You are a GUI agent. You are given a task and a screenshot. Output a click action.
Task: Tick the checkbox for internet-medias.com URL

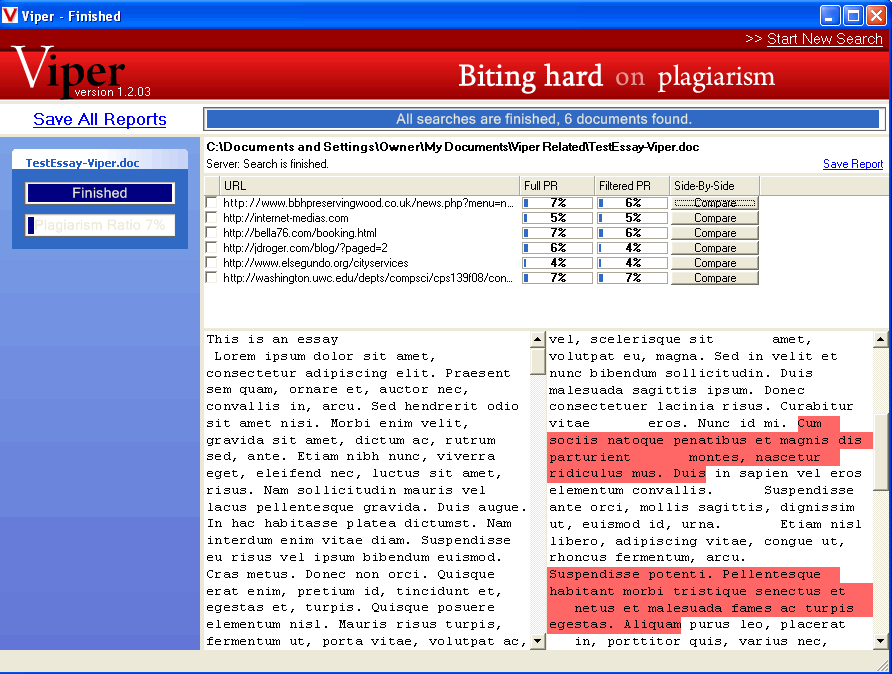[x=212, y=217]
